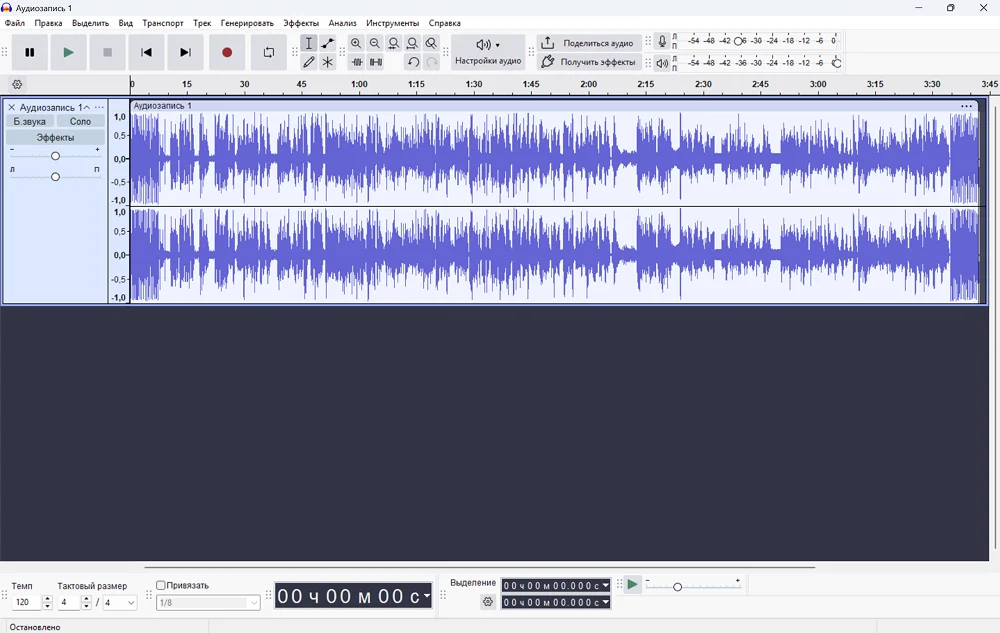The width and height of the screenshot is (1000, 633).
Task: Click the microphone record meter icon
Action: (663, 41)
